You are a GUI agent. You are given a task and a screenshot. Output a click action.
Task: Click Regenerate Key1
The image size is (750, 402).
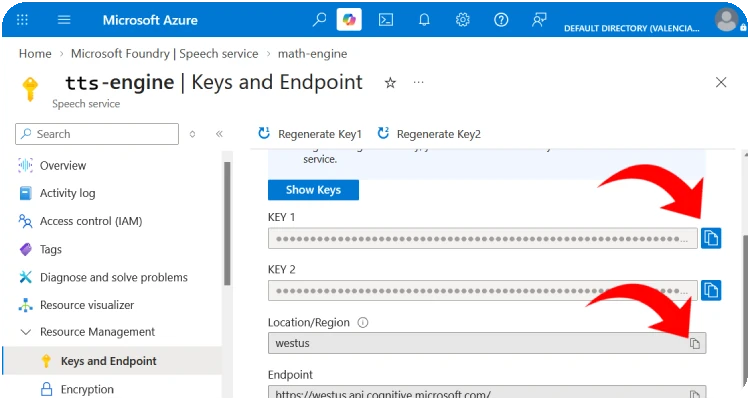[x=310, y=134]
